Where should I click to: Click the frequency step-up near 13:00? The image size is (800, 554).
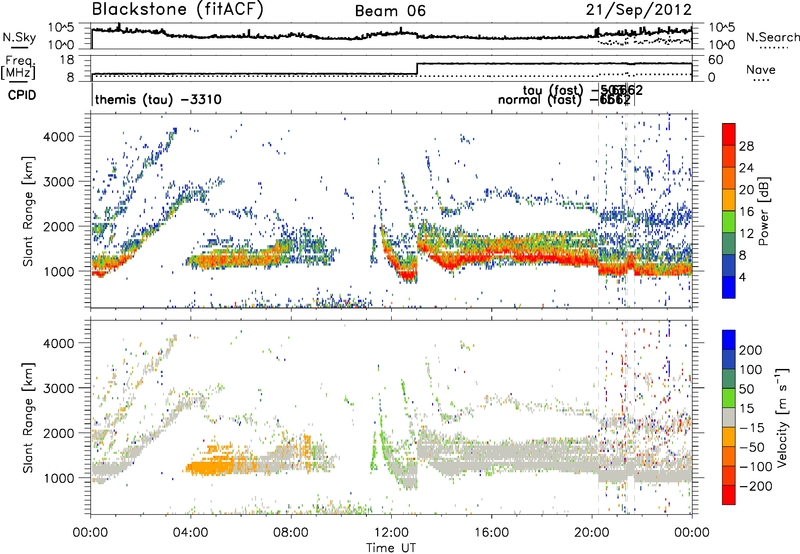(417, 68)
